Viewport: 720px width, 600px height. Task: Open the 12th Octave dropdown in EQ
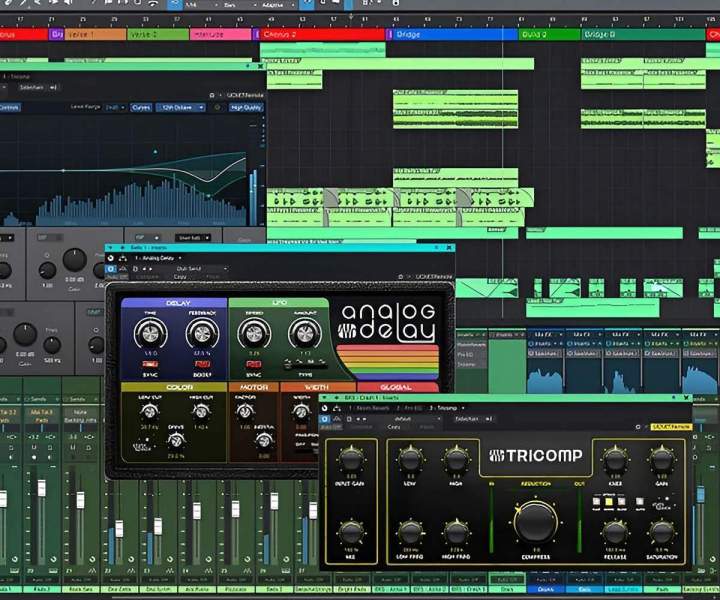(x=180, y=107)
